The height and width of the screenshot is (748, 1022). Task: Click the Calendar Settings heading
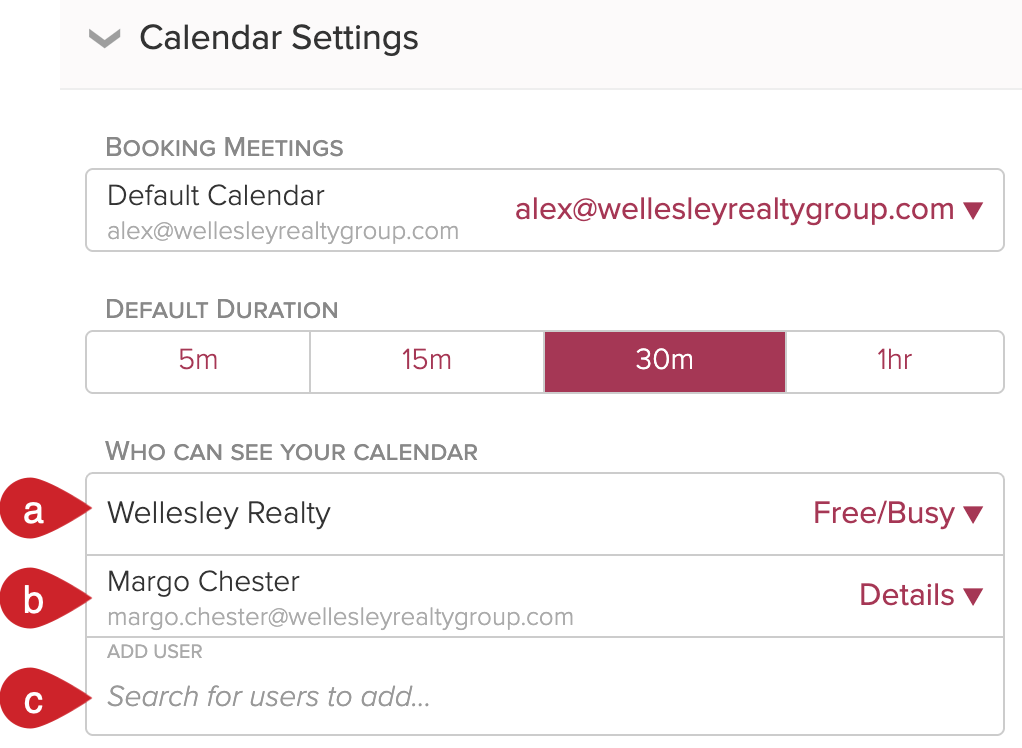pyautogui.click(x=279, y=37)
